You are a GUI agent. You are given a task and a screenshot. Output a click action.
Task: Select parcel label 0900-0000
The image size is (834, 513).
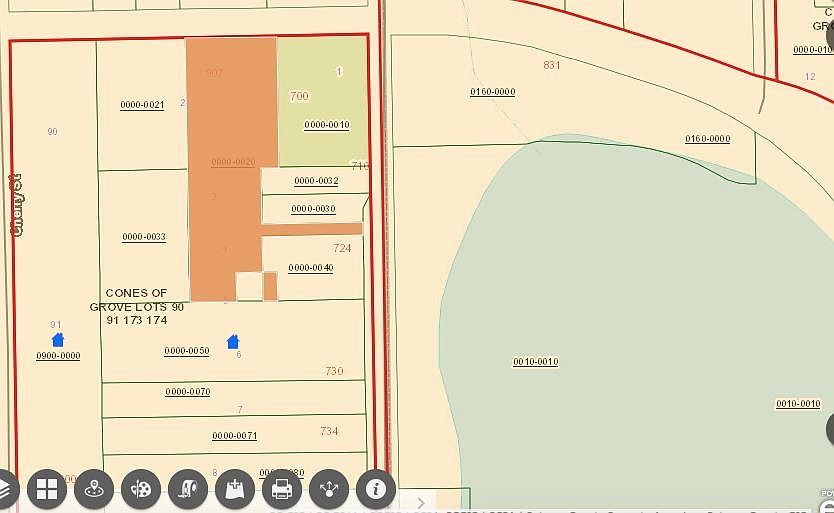pos(58,355)
